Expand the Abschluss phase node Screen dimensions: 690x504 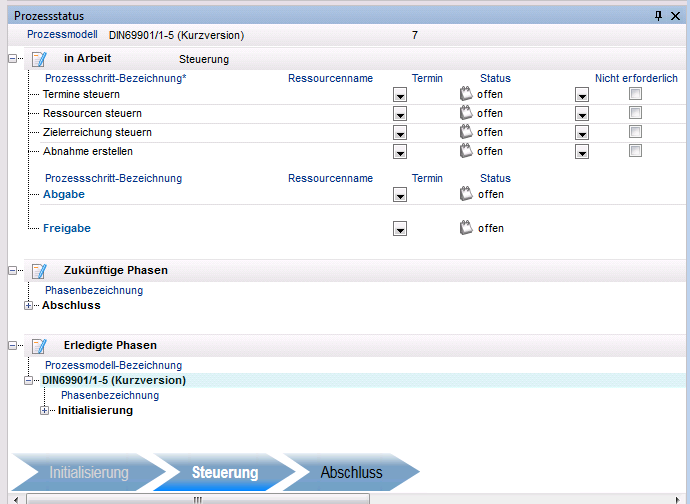28,305
